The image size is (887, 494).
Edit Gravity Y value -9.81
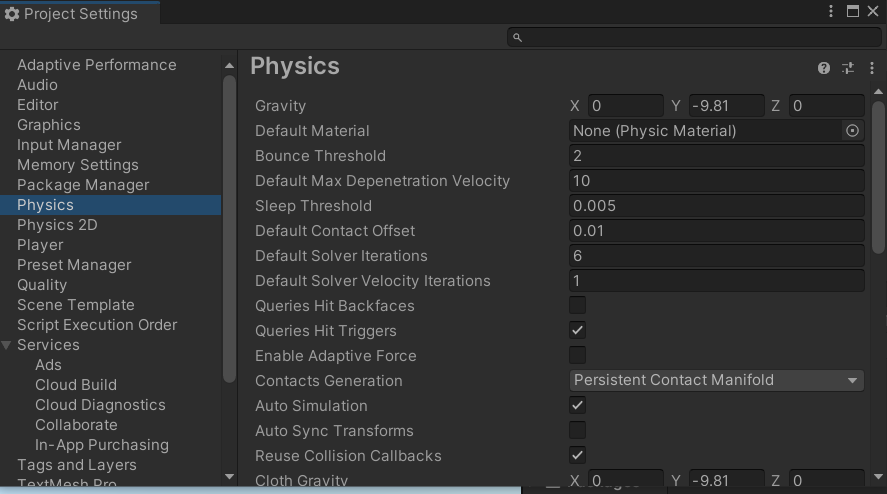726,106
